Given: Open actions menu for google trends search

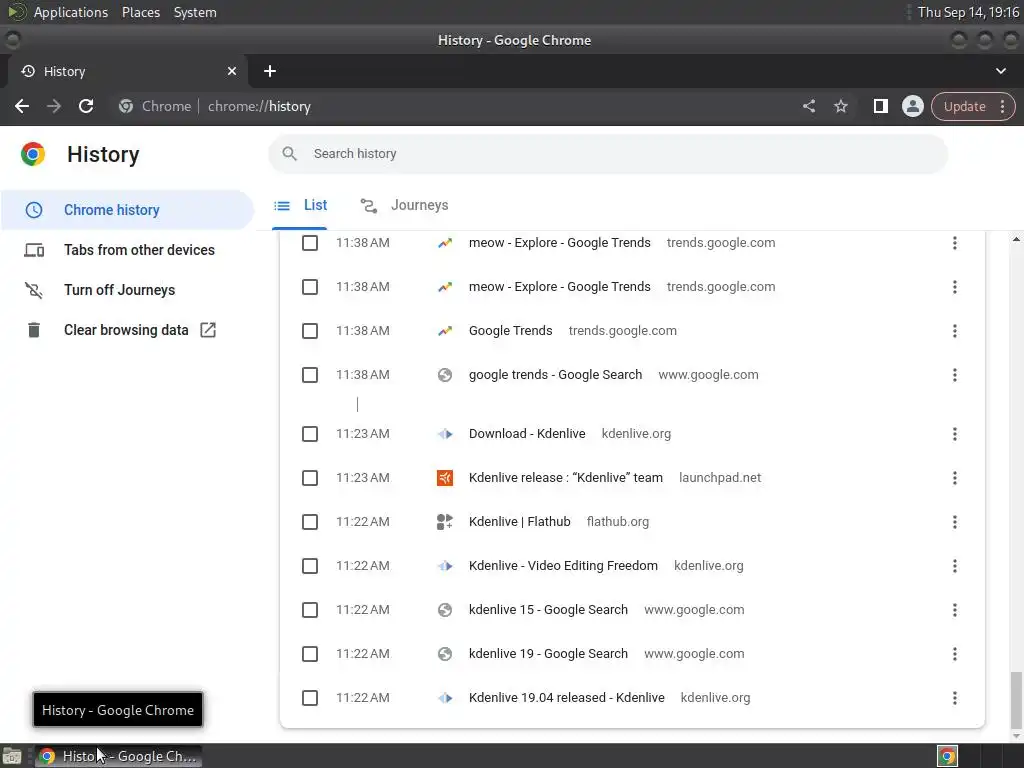Looking at the screenshot, I should 954,375.
